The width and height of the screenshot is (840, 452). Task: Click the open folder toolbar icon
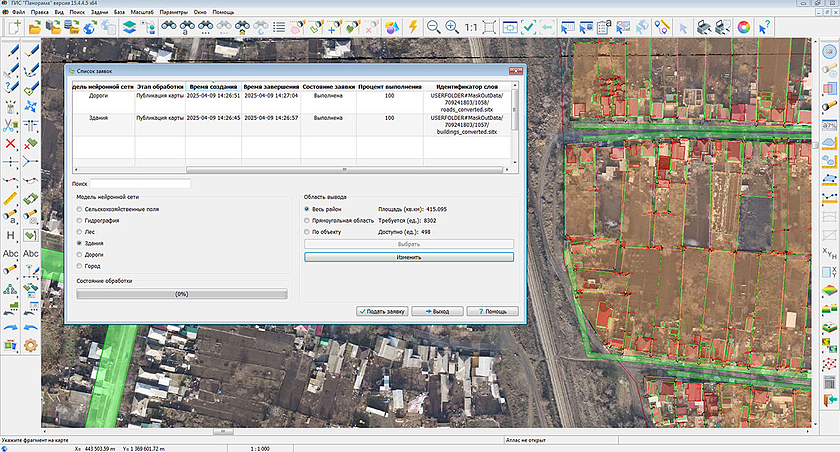click(x=35, y=27)
